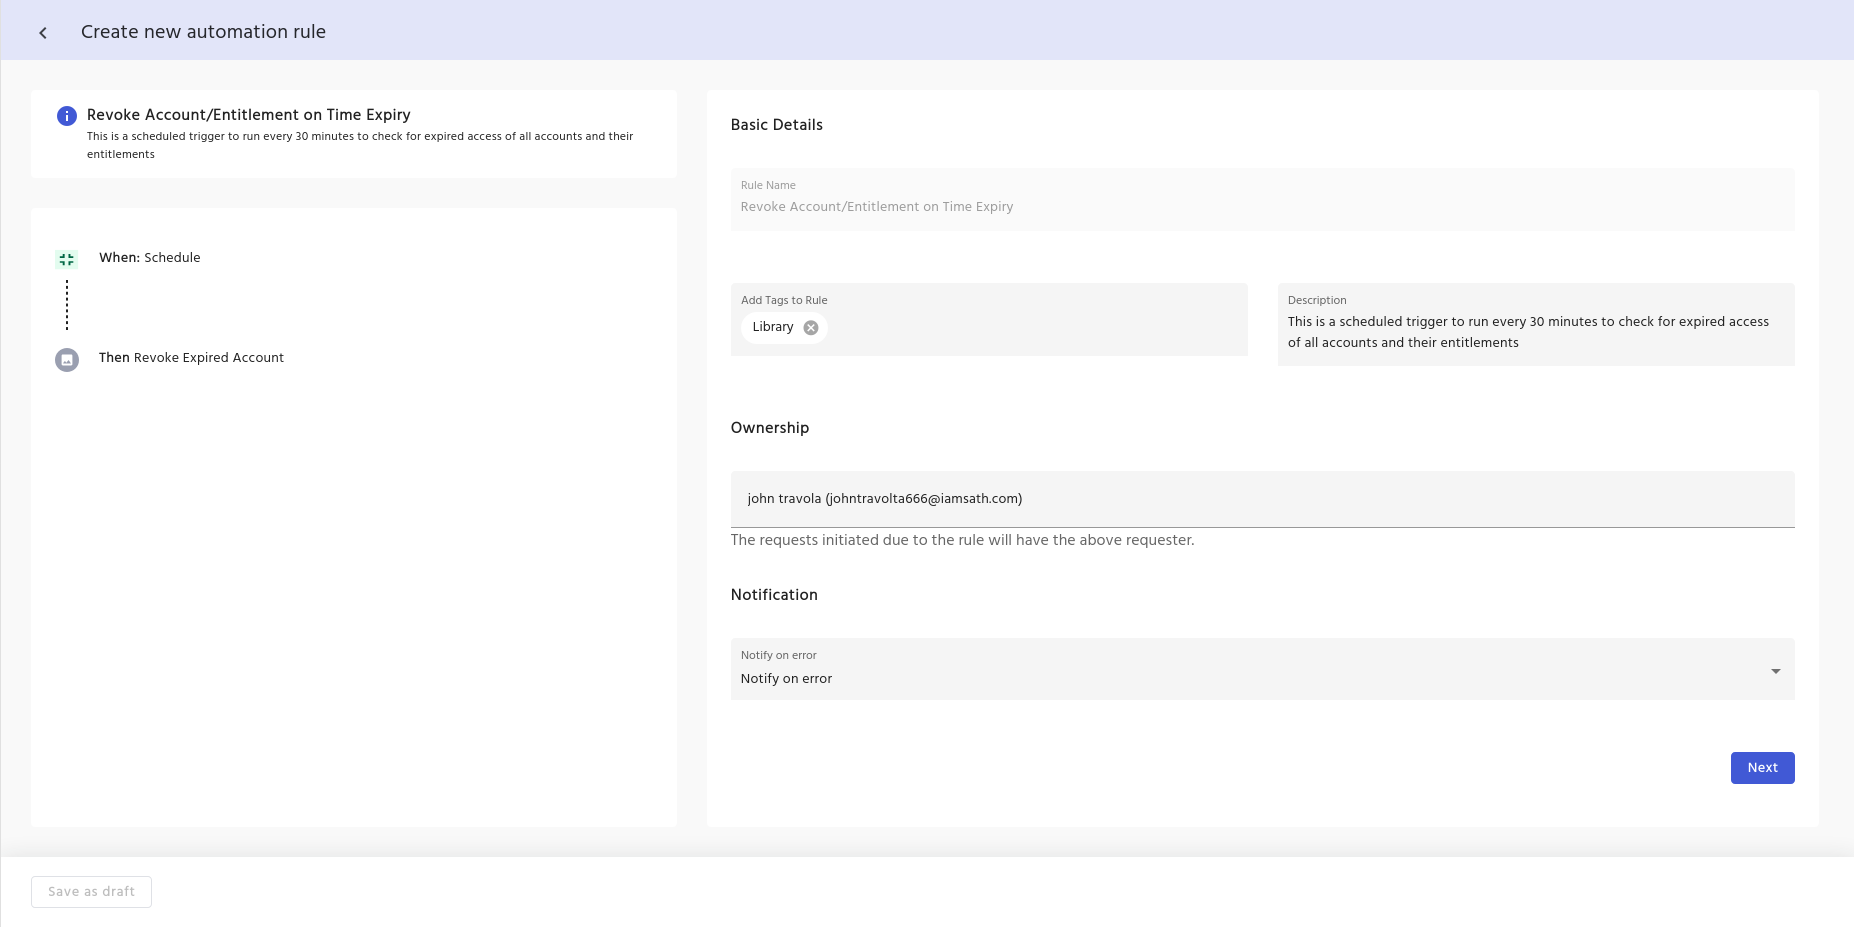Click the Save as draft button

[91, 892]
